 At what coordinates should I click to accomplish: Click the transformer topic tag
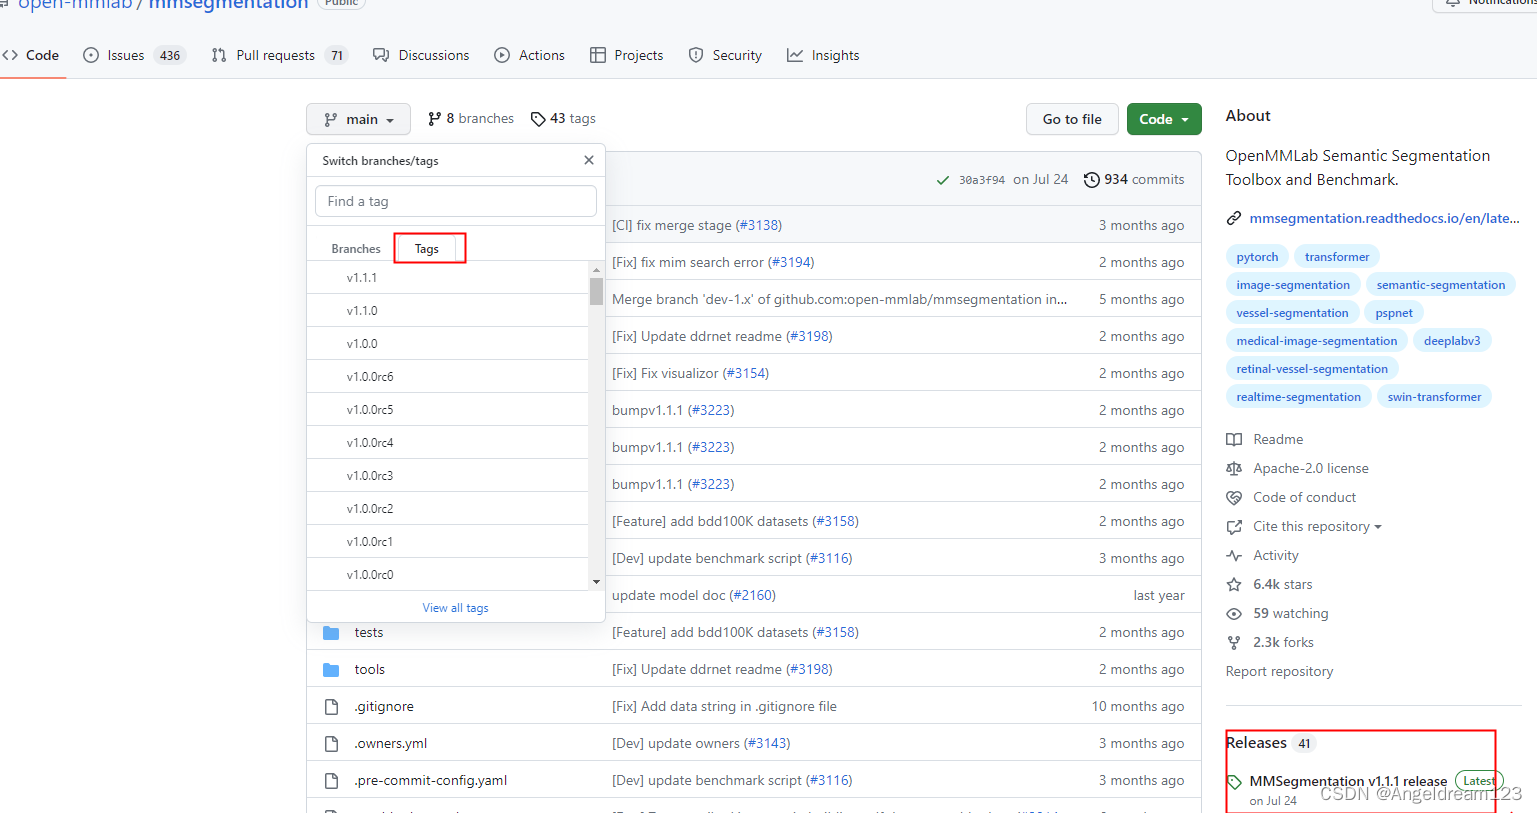(x=1337, y=257)
